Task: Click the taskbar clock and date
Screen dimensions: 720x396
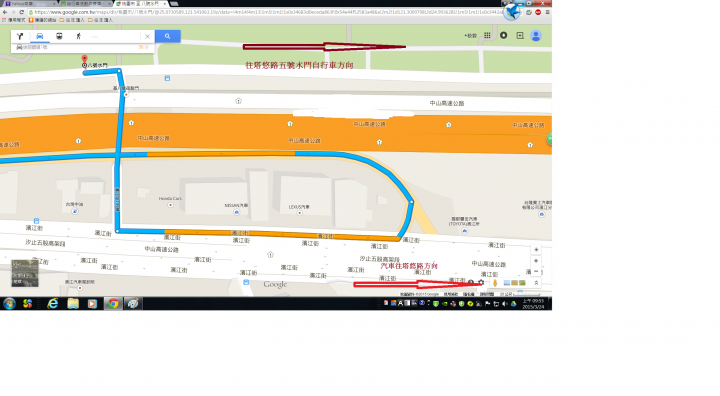Action: [533, 304]
